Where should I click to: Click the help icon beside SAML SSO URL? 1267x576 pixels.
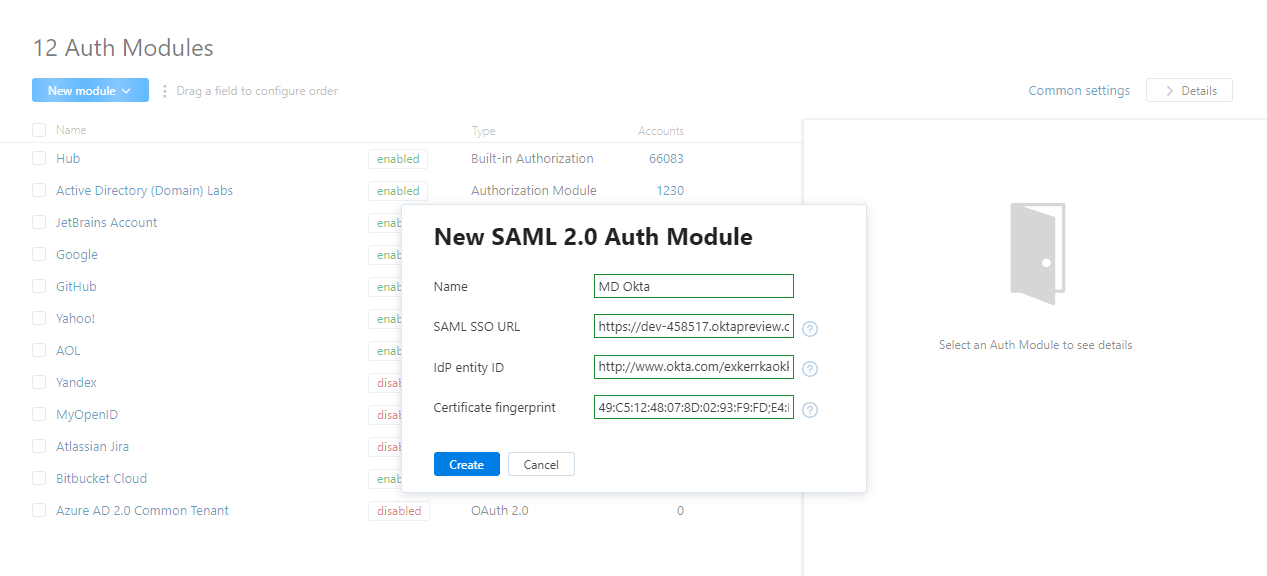click(809, 327)
